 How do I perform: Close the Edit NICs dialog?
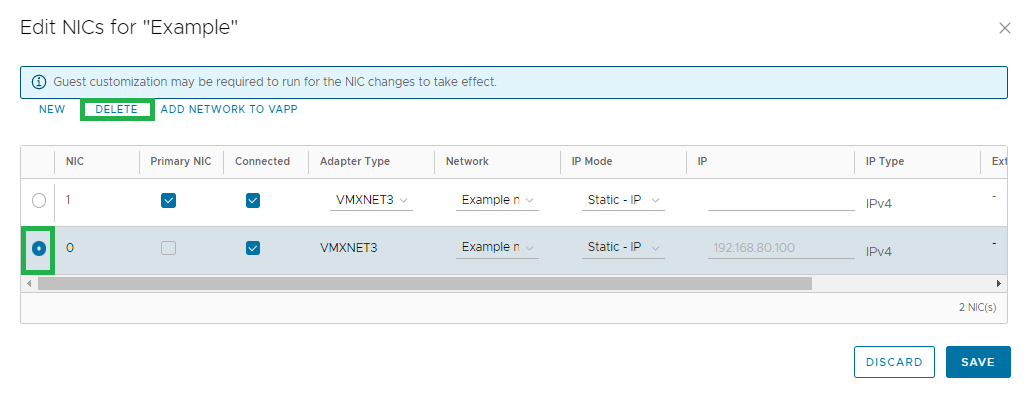[x=1004, y=28]
